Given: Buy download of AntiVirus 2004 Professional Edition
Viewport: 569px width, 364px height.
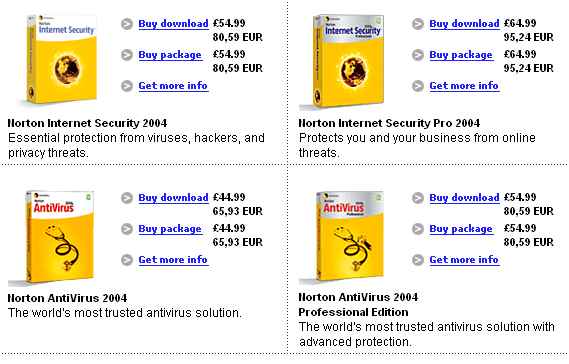Looking at the screenshot, I should [464, 198].
